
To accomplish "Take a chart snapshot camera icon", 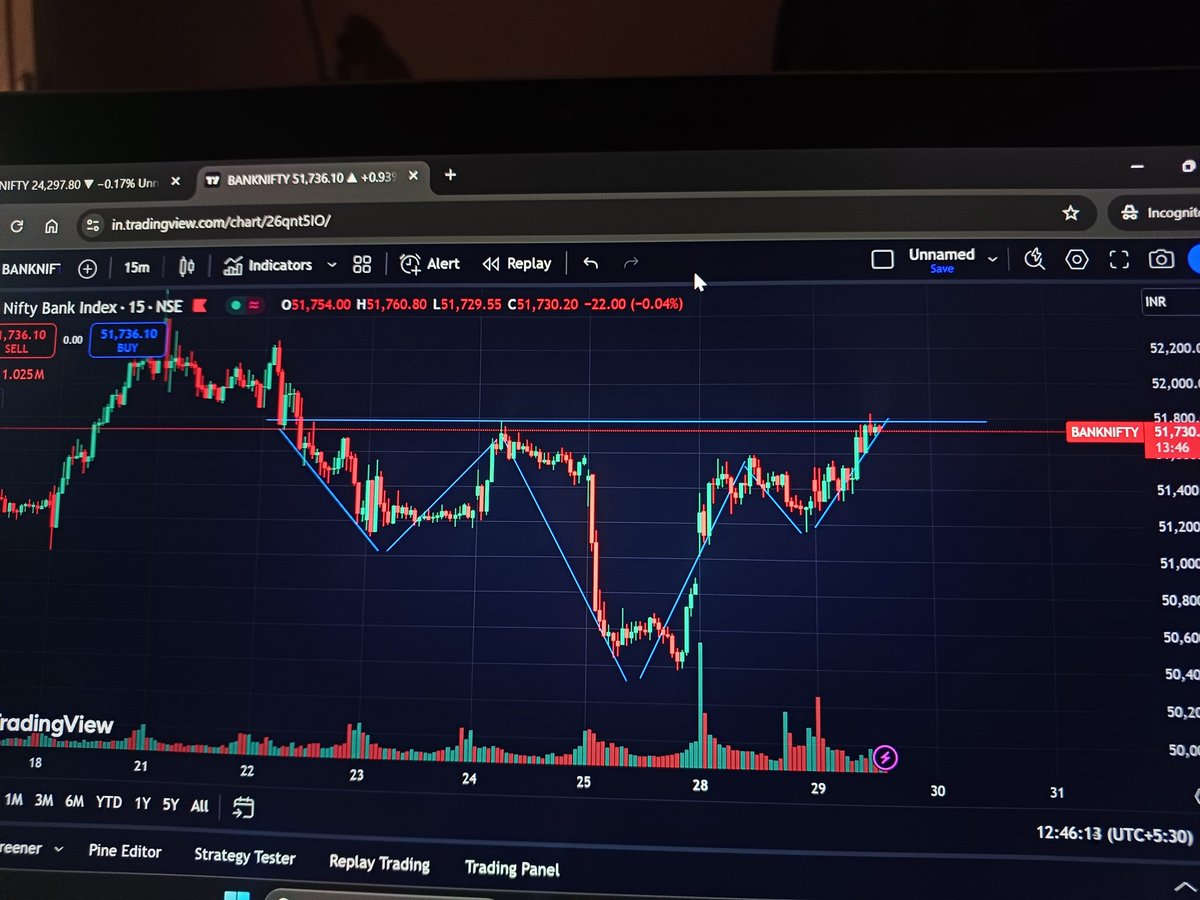I will [1161, 260].
